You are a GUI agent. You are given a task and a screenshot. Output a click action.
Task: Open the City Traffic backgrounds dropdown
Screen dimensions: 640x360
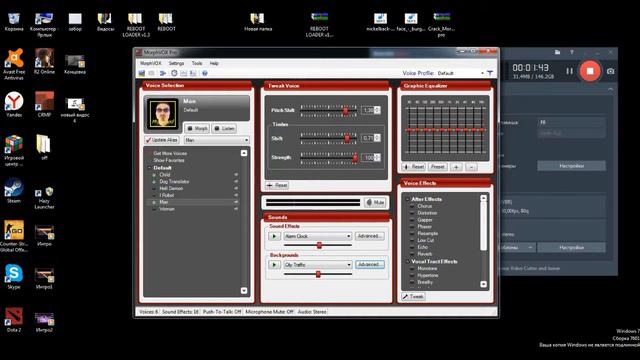click(x=318, y=265)
